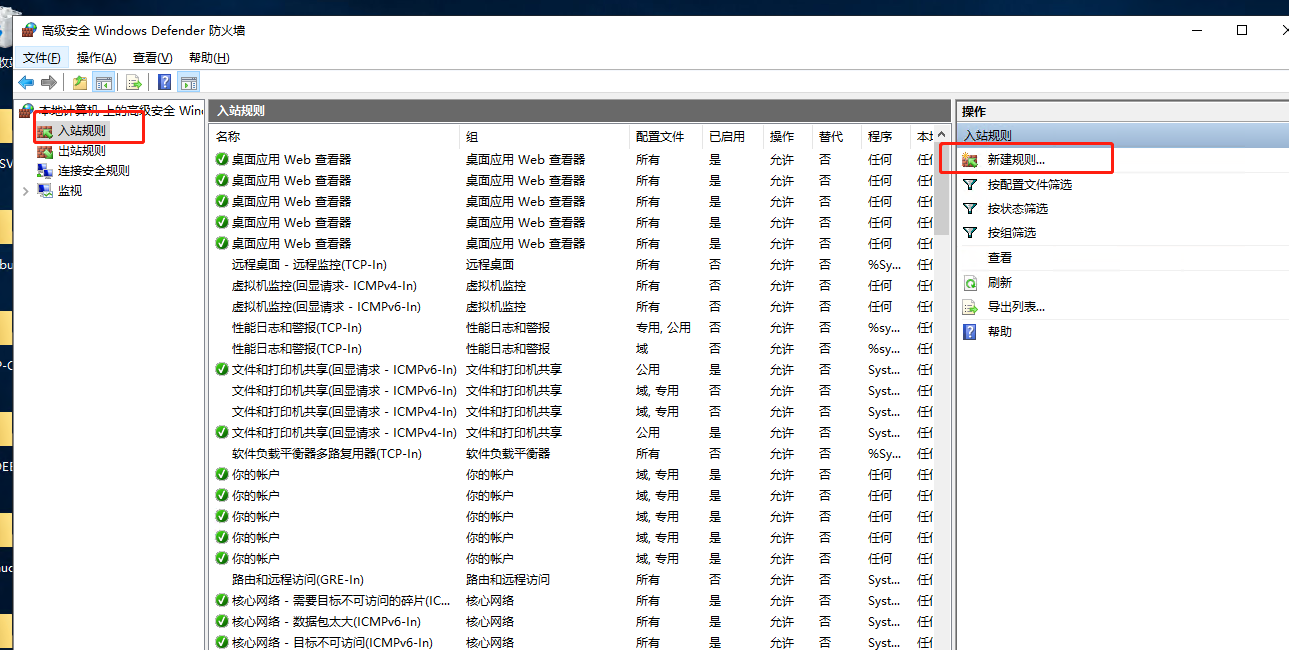Viewport: 1289px width, 650px height.
Task: Sort by the 名称 column header
Action: (x=335, y=137)
